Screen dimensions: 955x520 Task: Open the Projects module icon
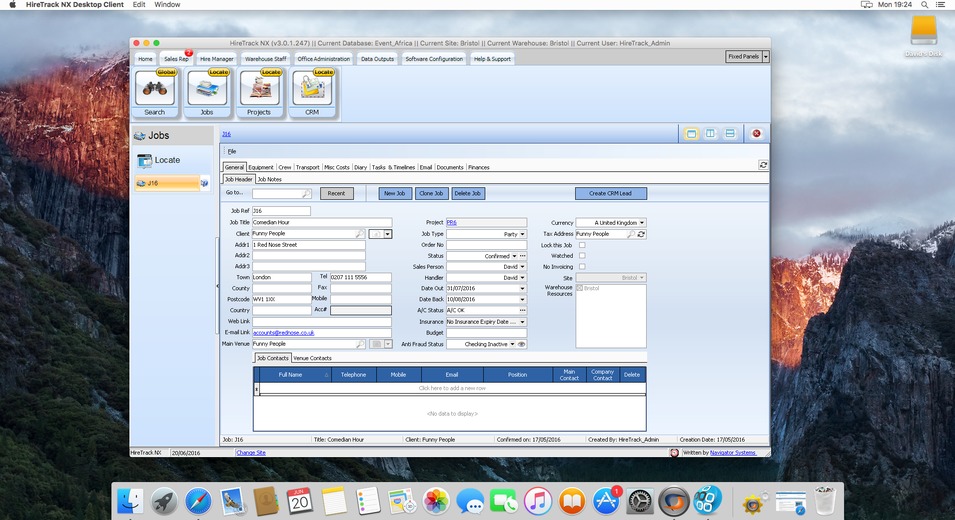pos(259,89)
